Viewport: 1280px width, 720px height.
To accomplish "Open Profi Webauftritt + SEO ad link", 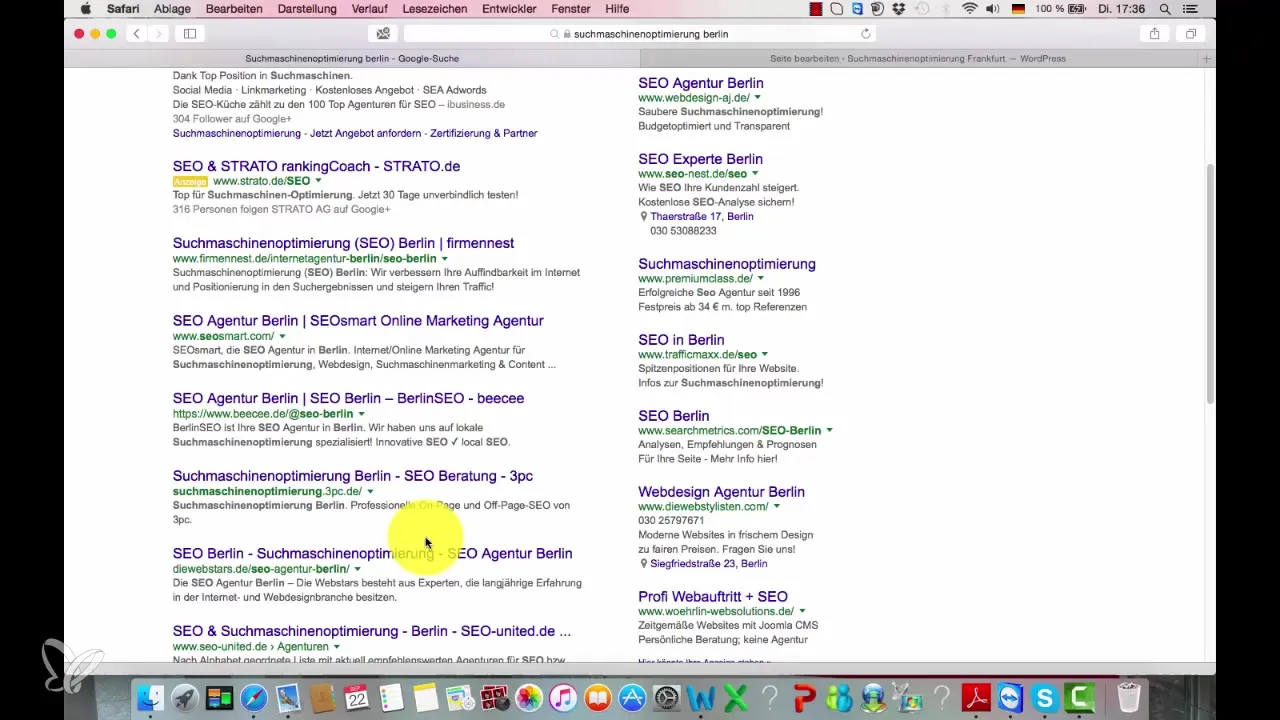I will click(713, 597).
